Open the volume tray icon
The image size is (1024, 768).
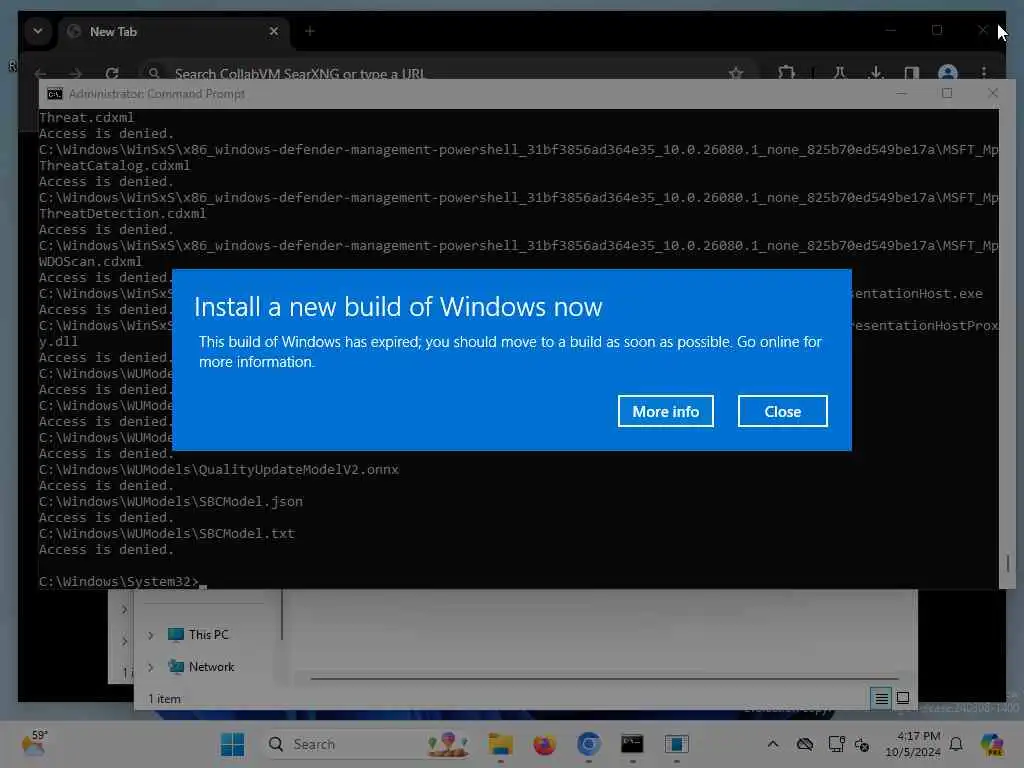click(x=862, y=744)
